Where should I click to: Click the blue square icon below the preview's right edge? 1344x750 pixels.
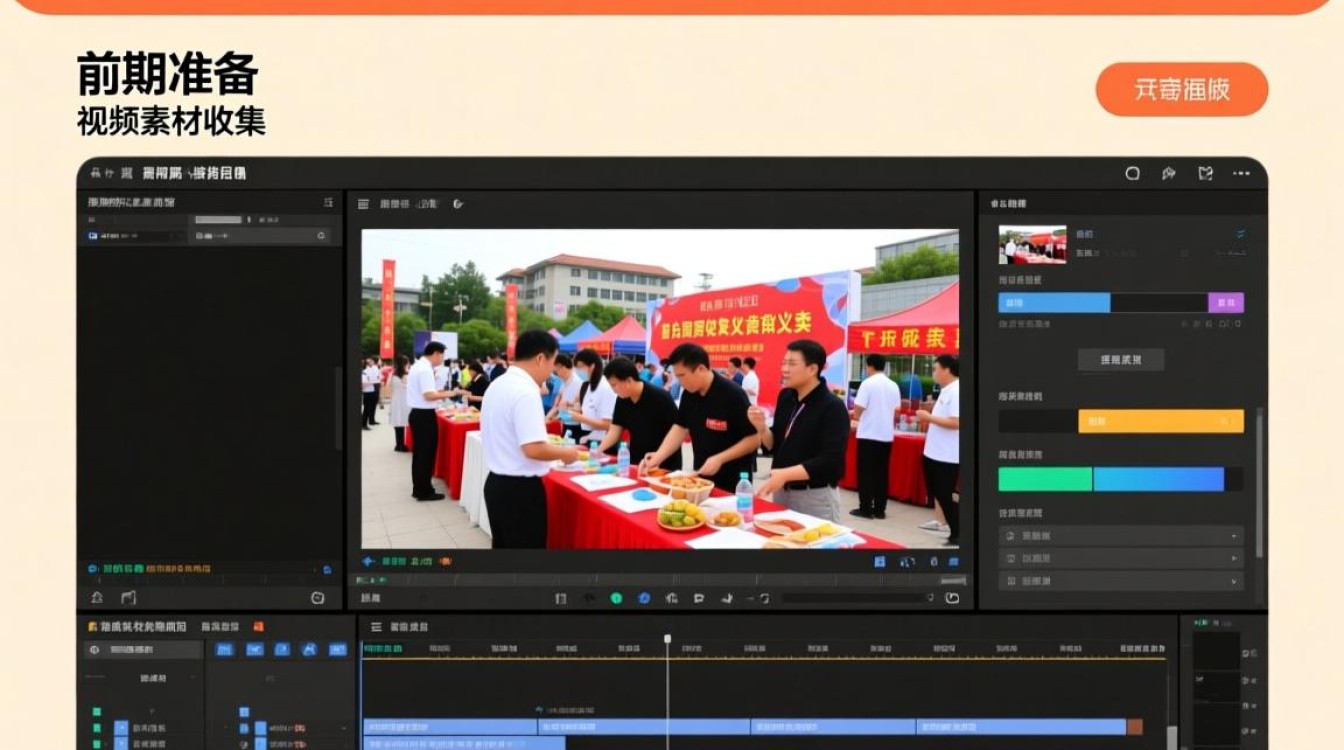click(880, 562)
